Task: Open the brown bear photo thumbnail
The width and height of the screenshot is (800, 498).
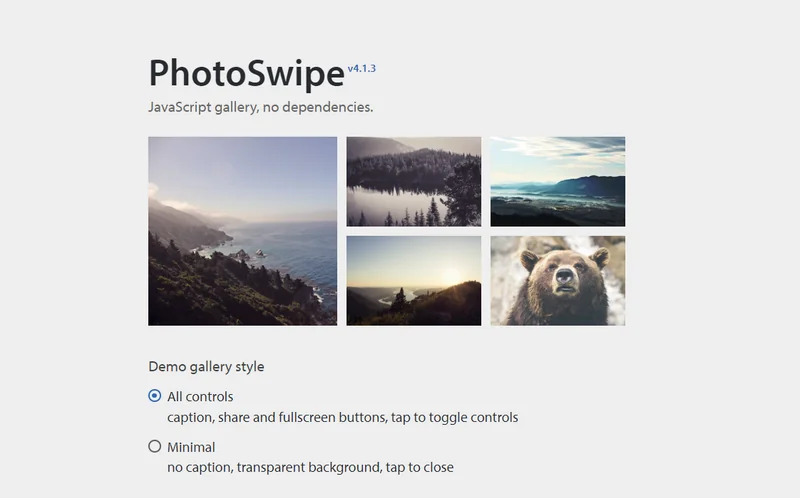Action: [x=558, y=280]
